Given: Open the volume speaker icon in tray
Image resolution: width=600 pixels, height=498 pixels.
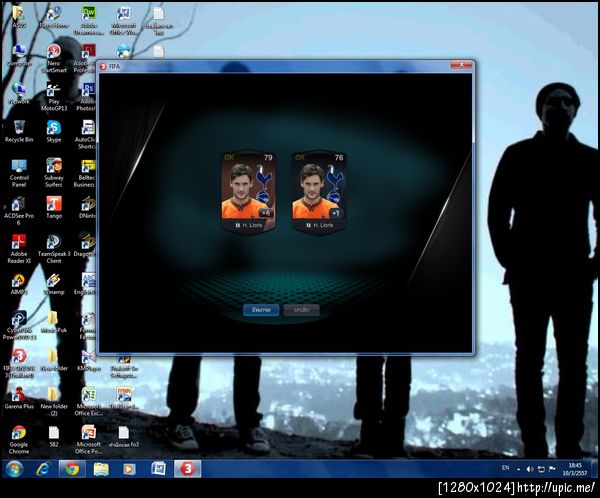Looking at the screenshot, I should [x=530, y=469].
